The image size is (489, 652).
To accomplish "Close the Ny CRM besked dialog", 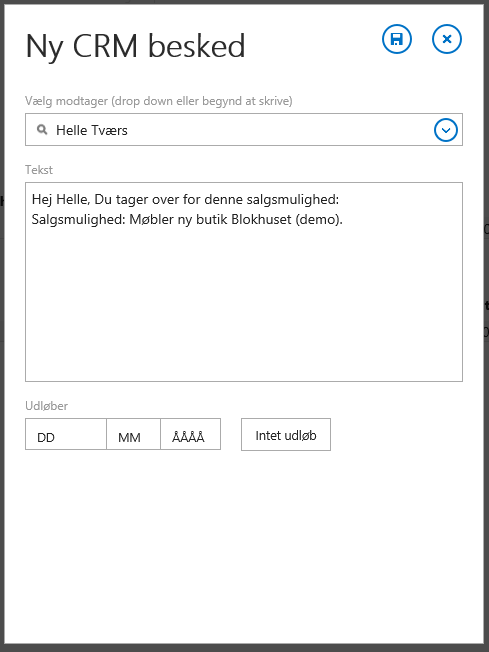I will point(447,39).
